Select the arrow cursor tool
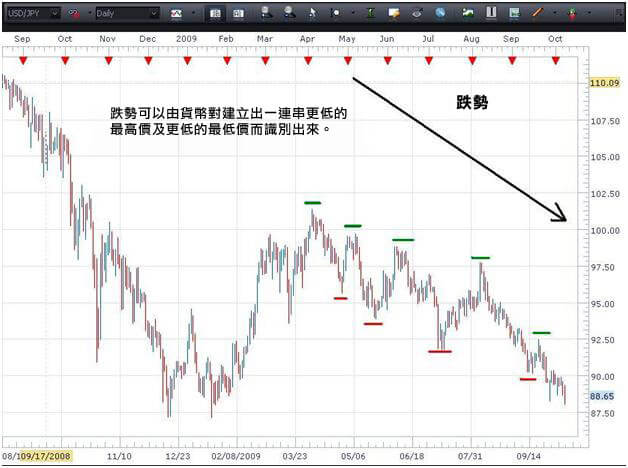Screen dimensions: 628x468 [x=312, y=14]
